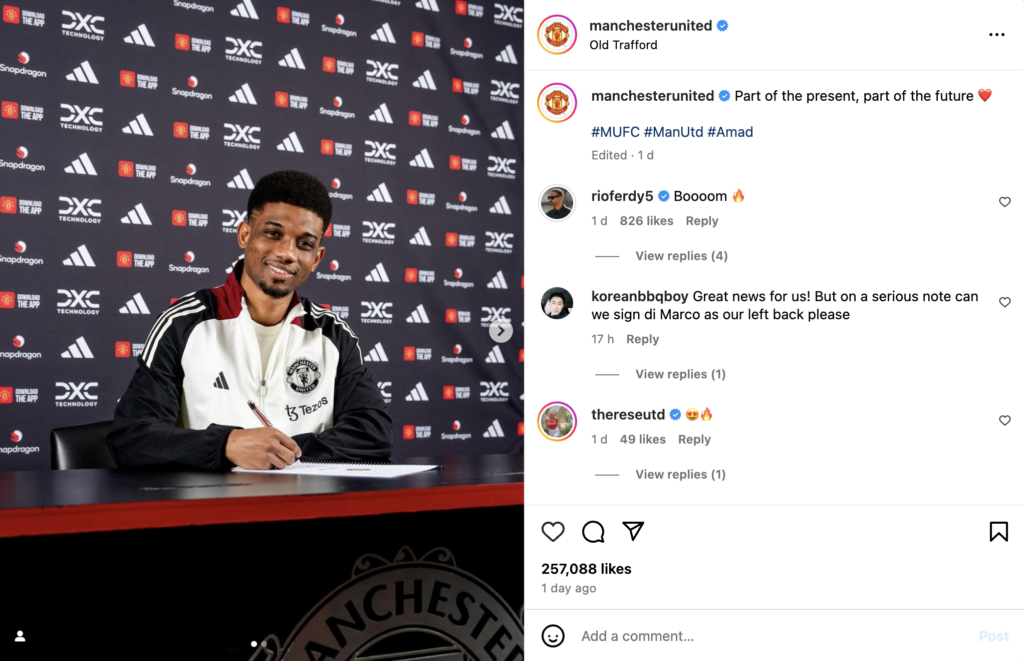Share the post via paper plane icon
The image size is (1024, 661).
633,531
